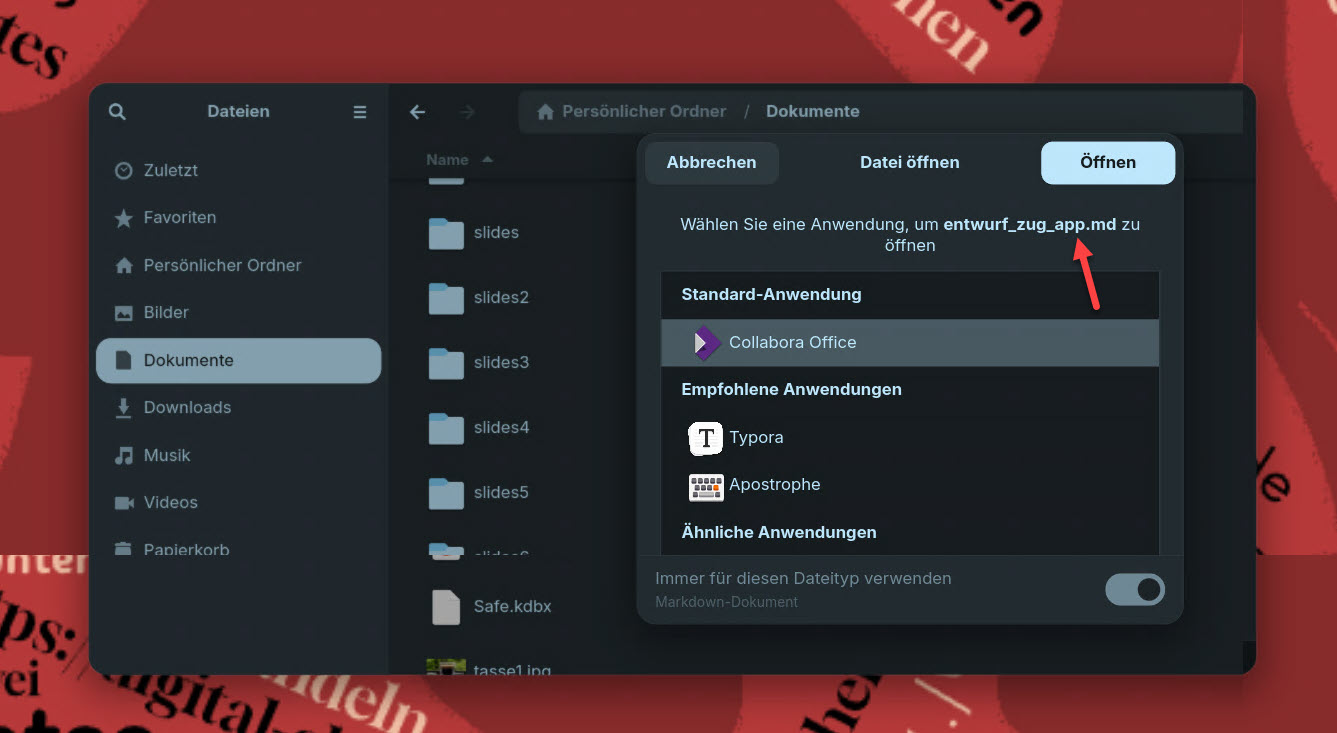This screenshot has width=1337, height=733.
Task: Open Zuletzt in the sidebar
Action: coord(171,171)
